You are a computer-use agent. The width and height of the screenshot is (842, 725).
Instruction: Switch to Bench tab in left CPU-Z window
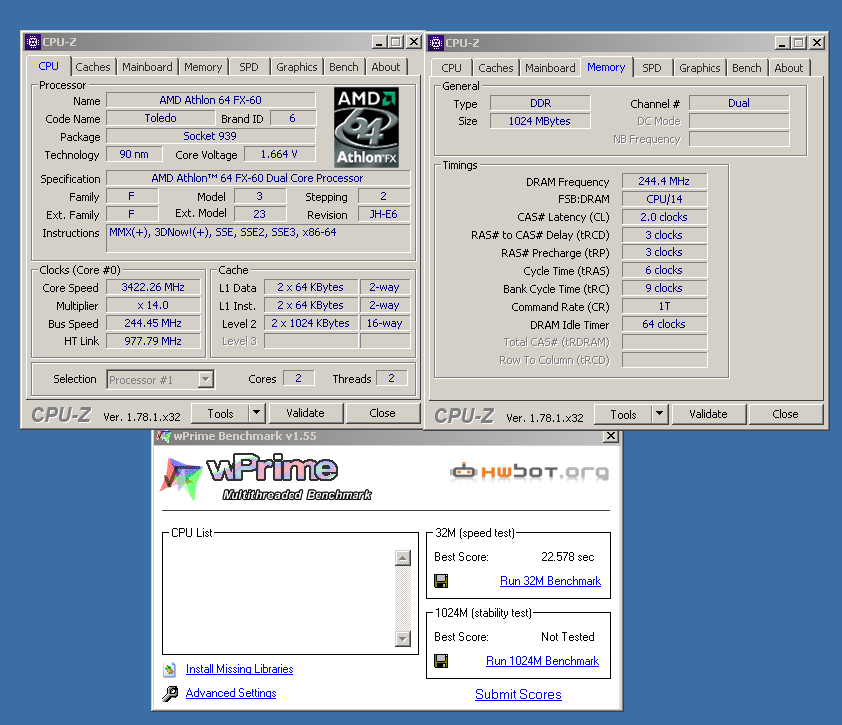[x=344, y=67]
